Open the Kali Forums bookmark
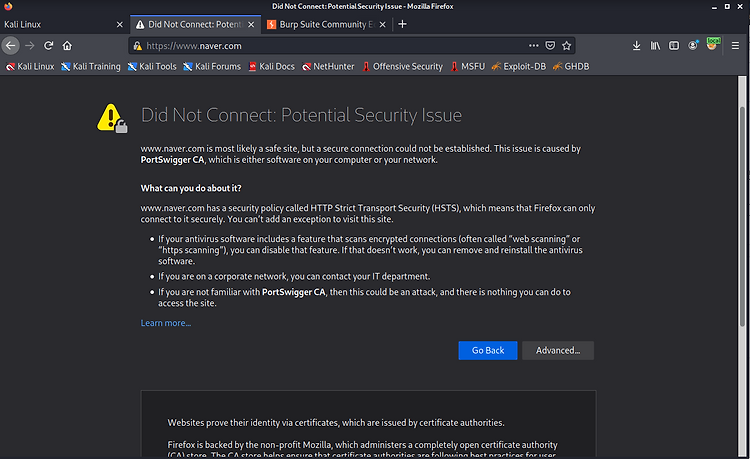750x459 pixels. coord(212,66)
